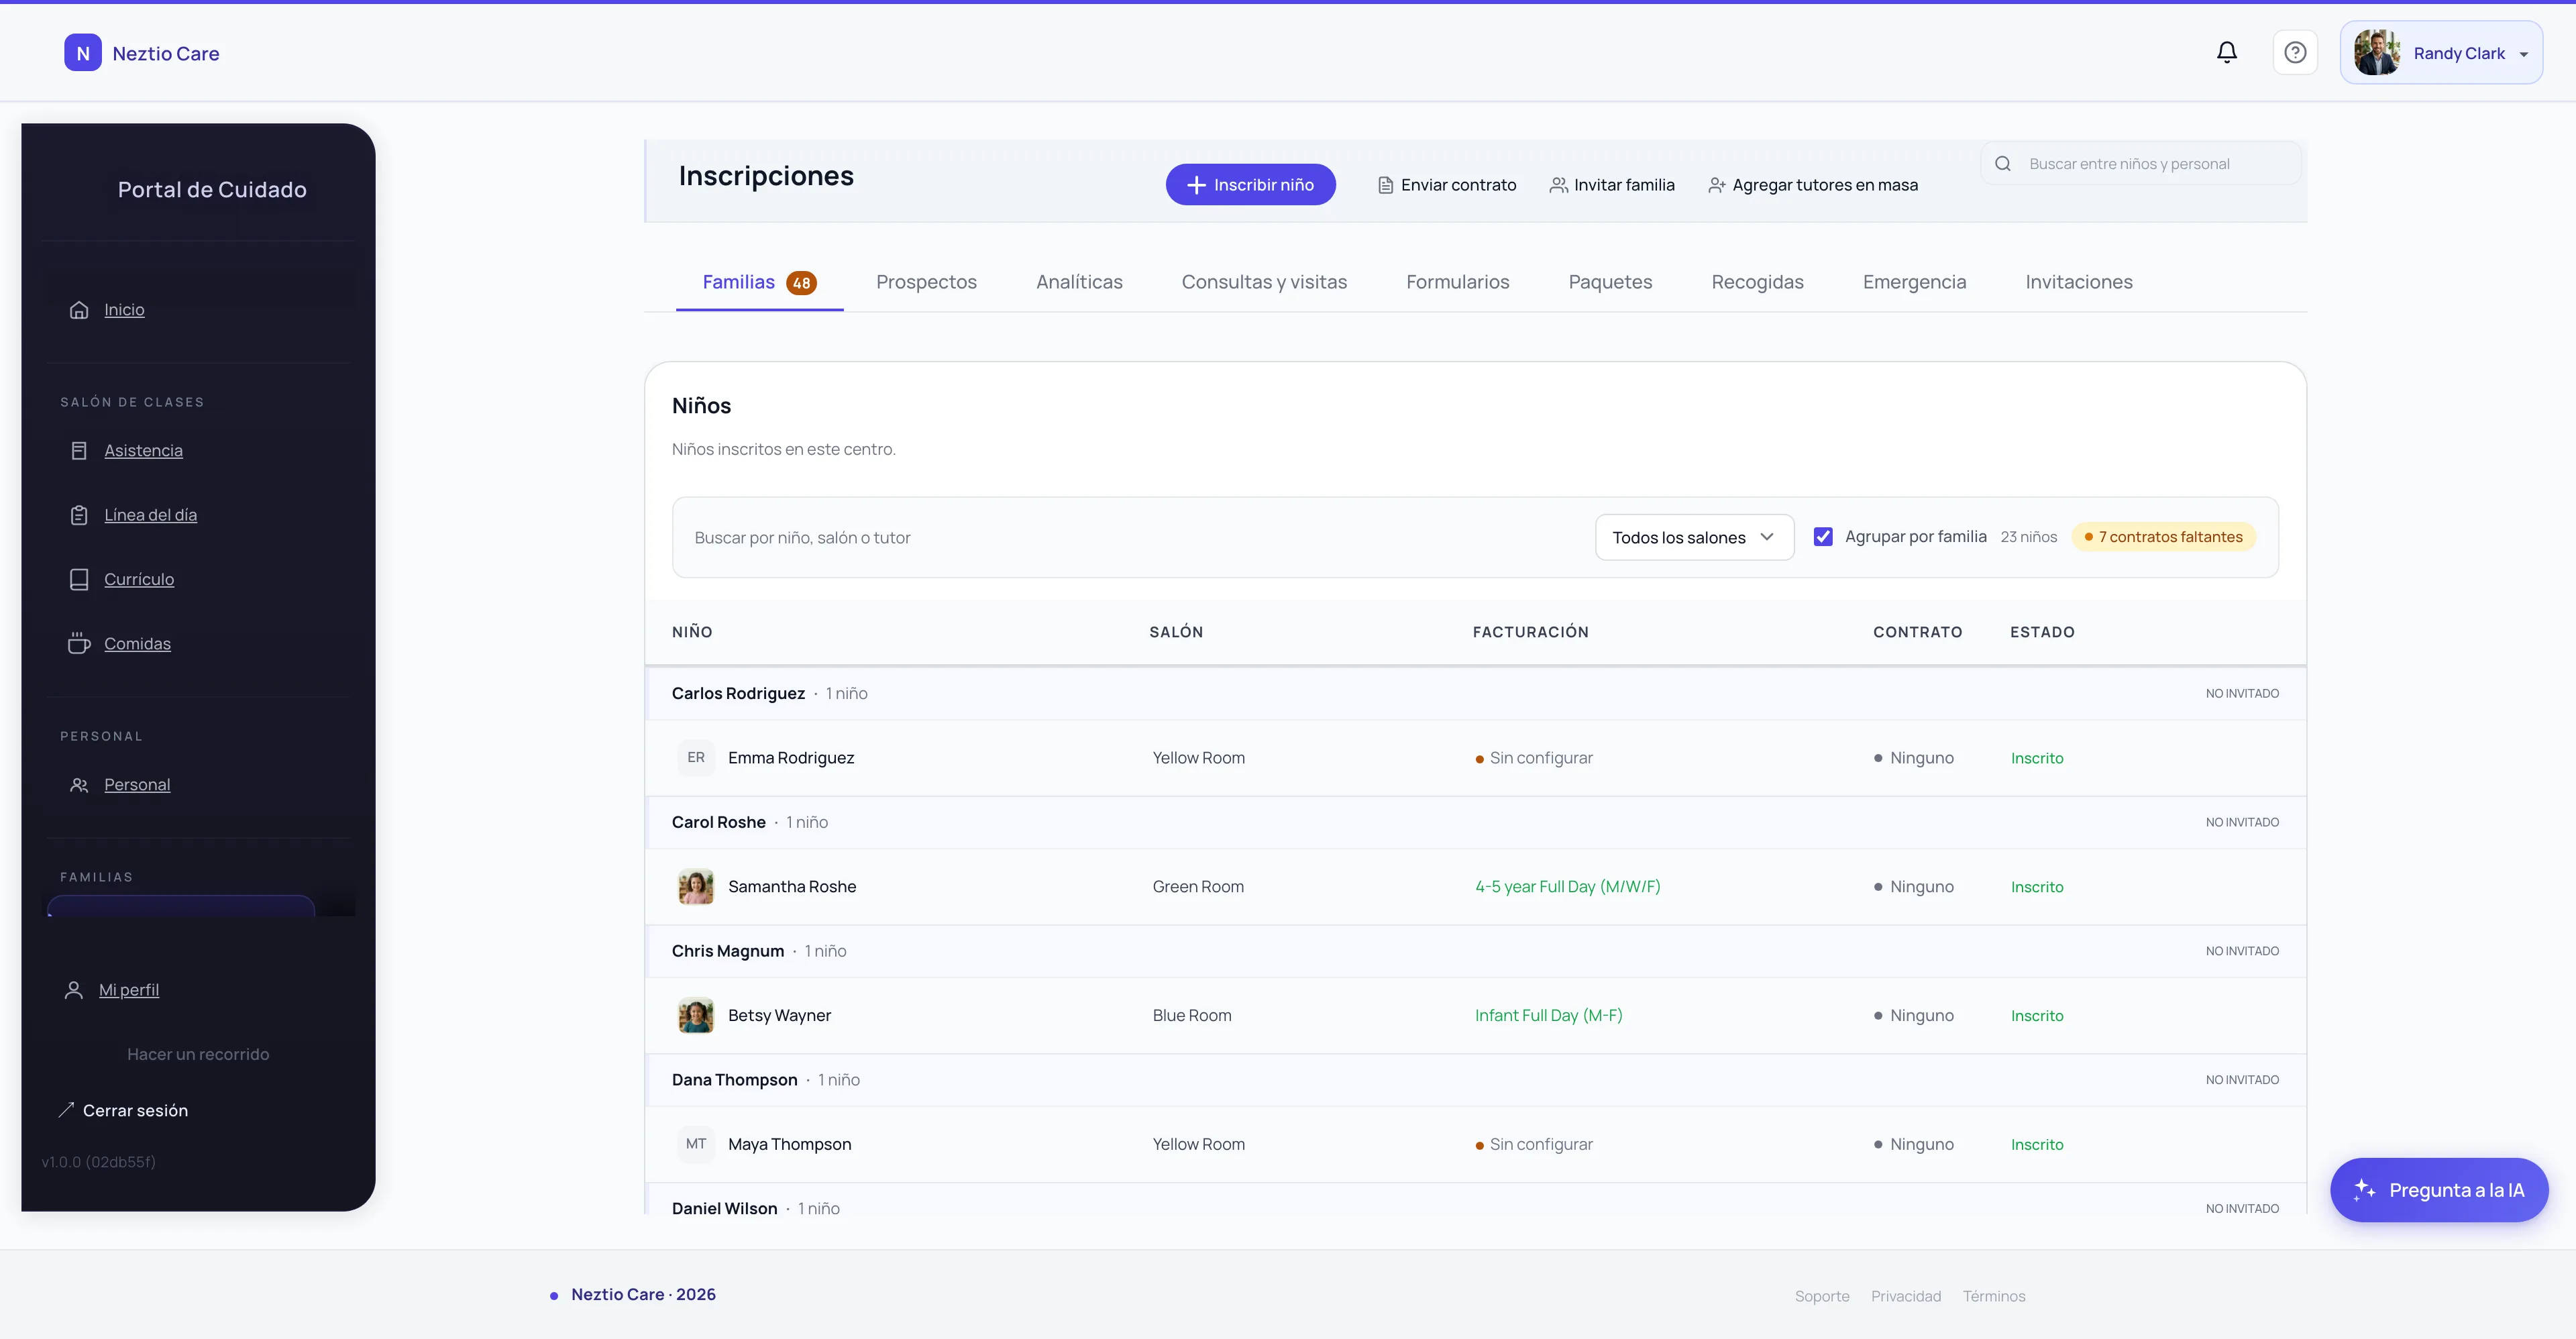The image size is (2576, 1339).
Task: Click the Personal staff icon
Action: 79,785
